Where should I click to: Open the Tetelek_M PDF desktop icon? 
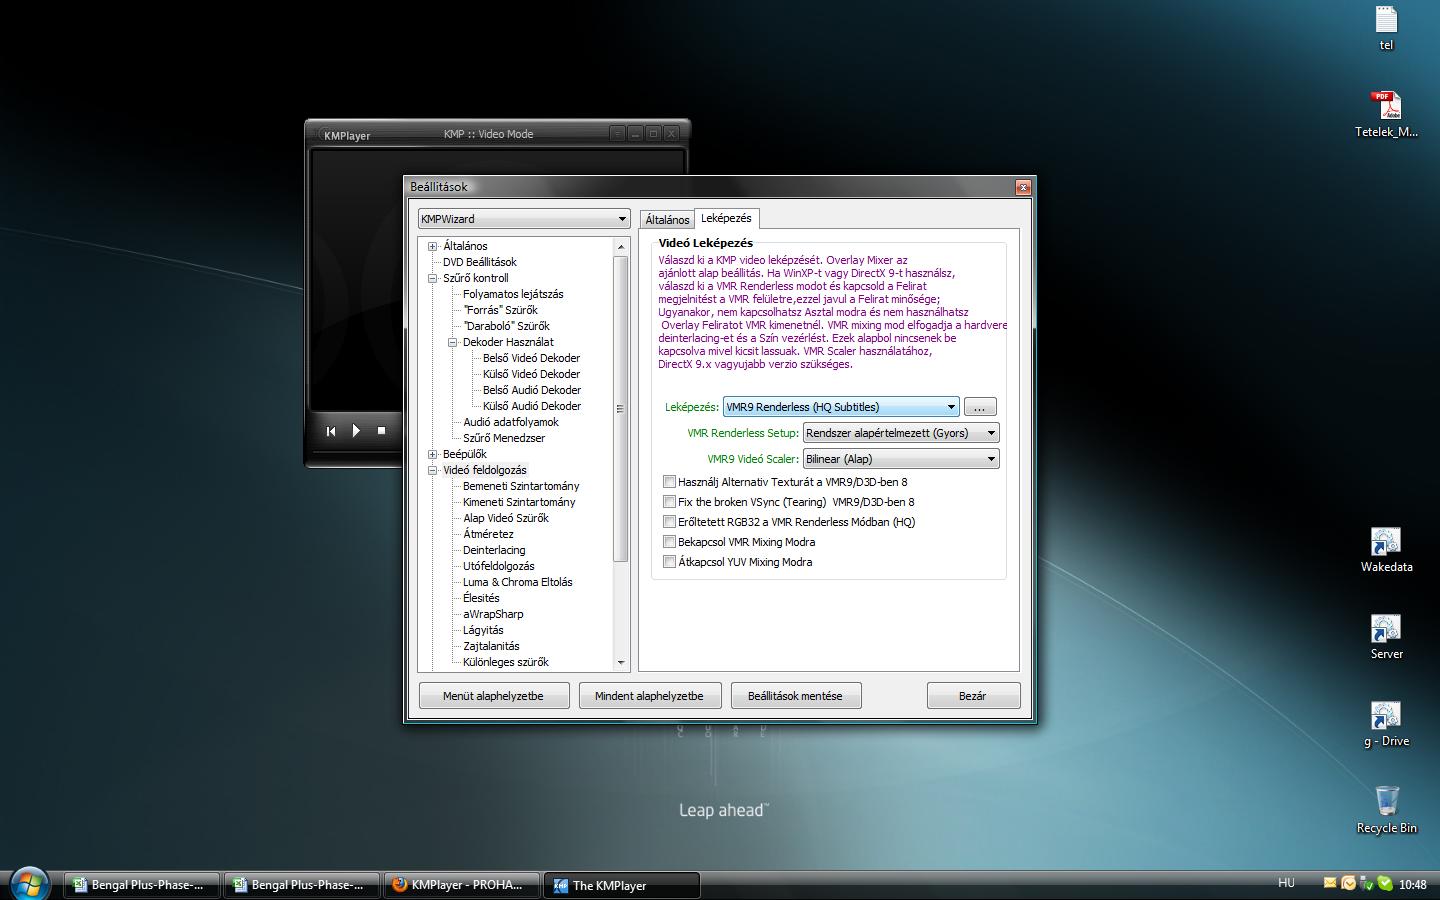pos(1386,114)
